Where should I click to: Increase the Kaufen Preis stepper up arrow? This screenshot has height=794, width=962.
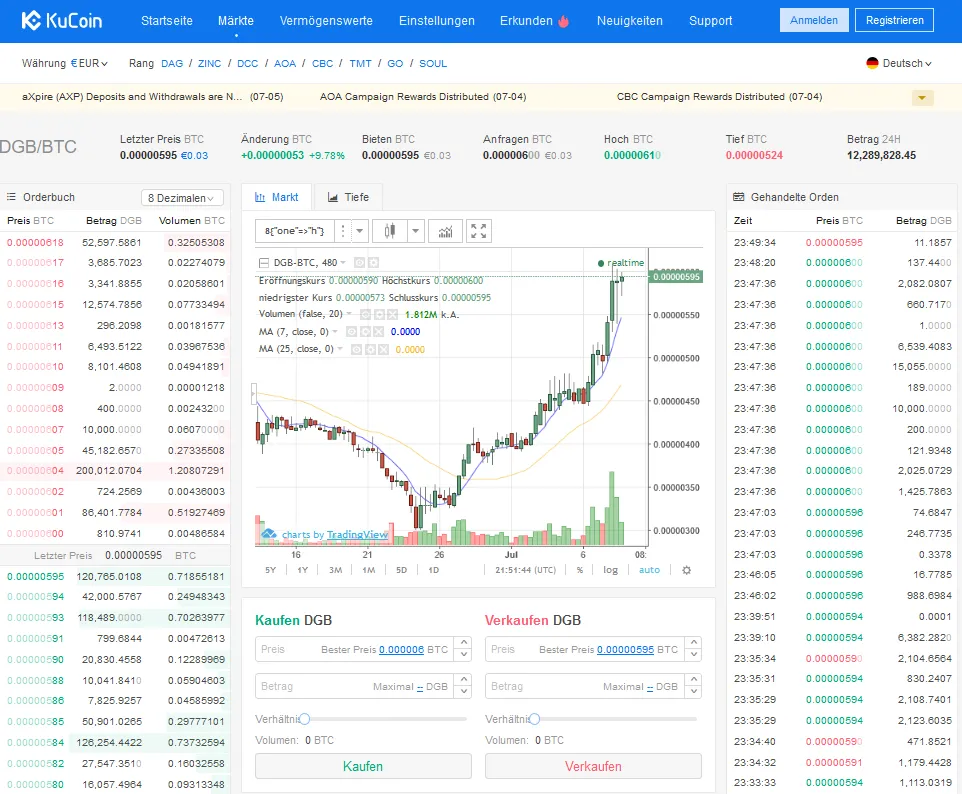(464, 643)
